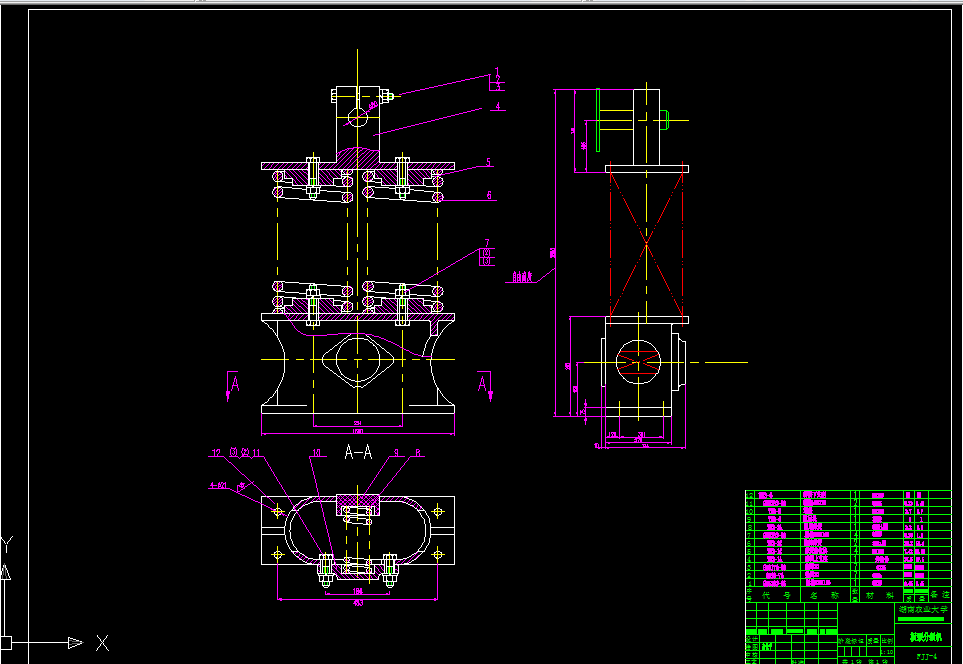Click the A-A section view title
The width and height of the screenshot is (963, 664).
click(359, 453)
